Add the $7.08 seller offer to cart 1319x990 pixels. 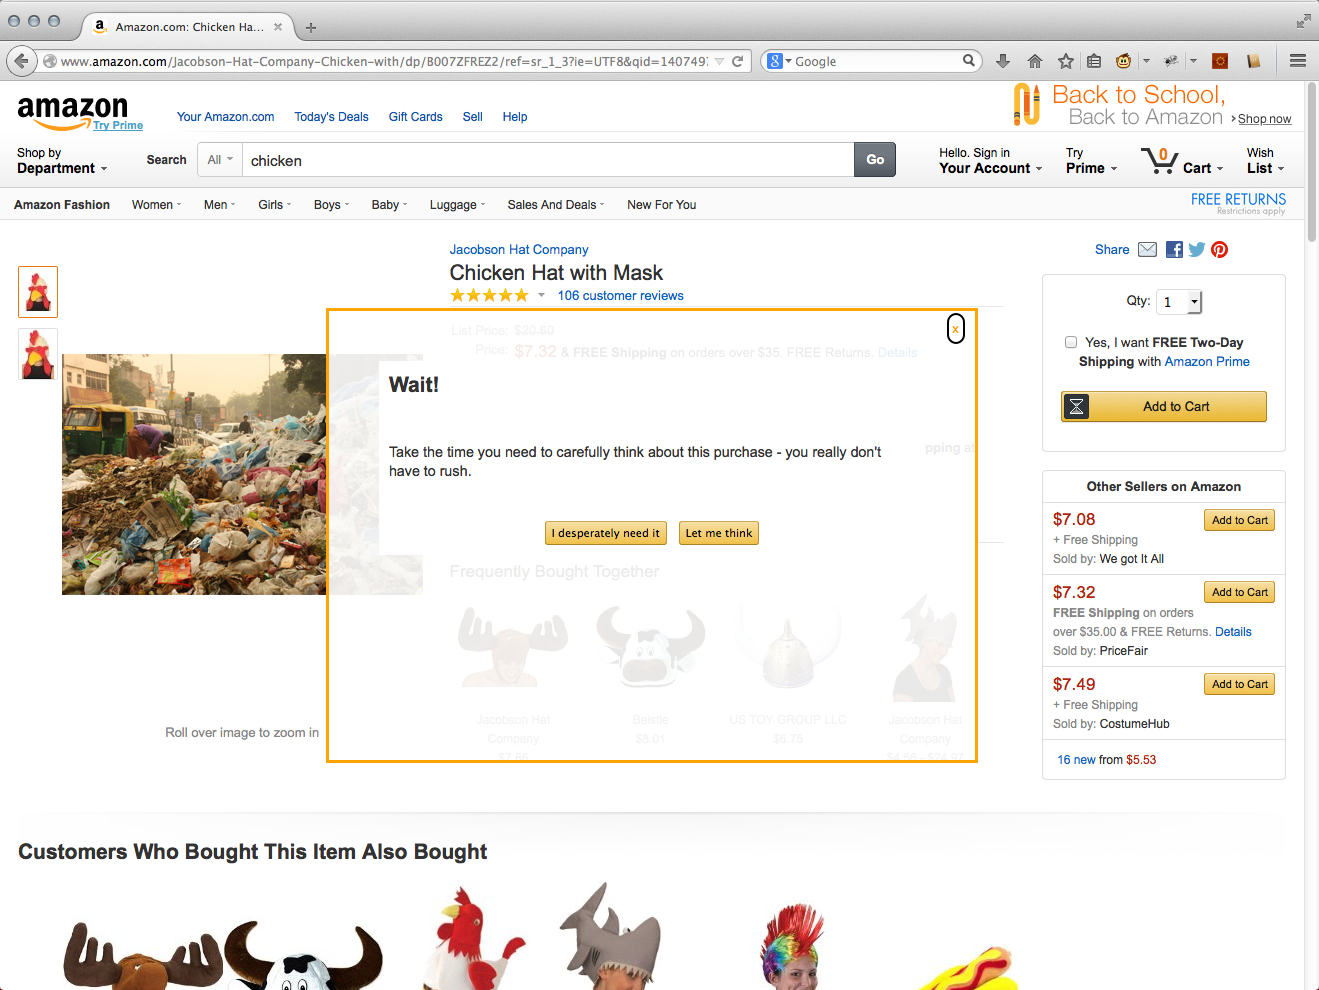click(x=1240, y=520)
